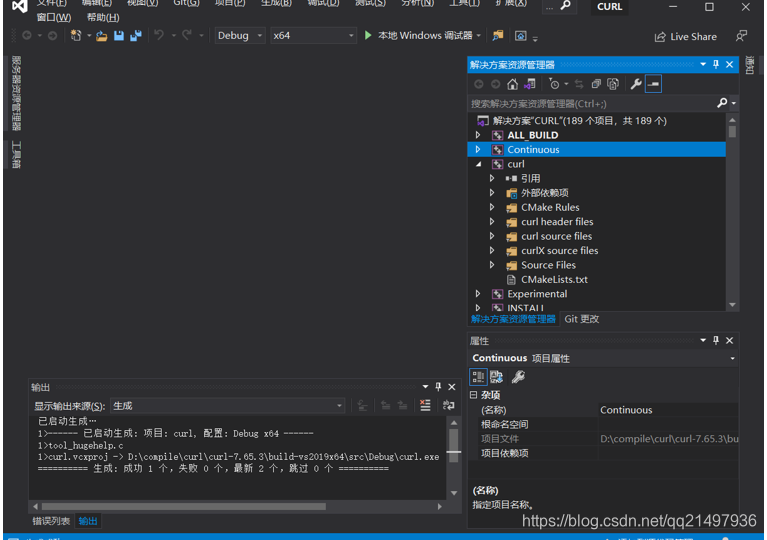
Task: Click the feedback icon next to Live Share
Action: coord(742,36)
